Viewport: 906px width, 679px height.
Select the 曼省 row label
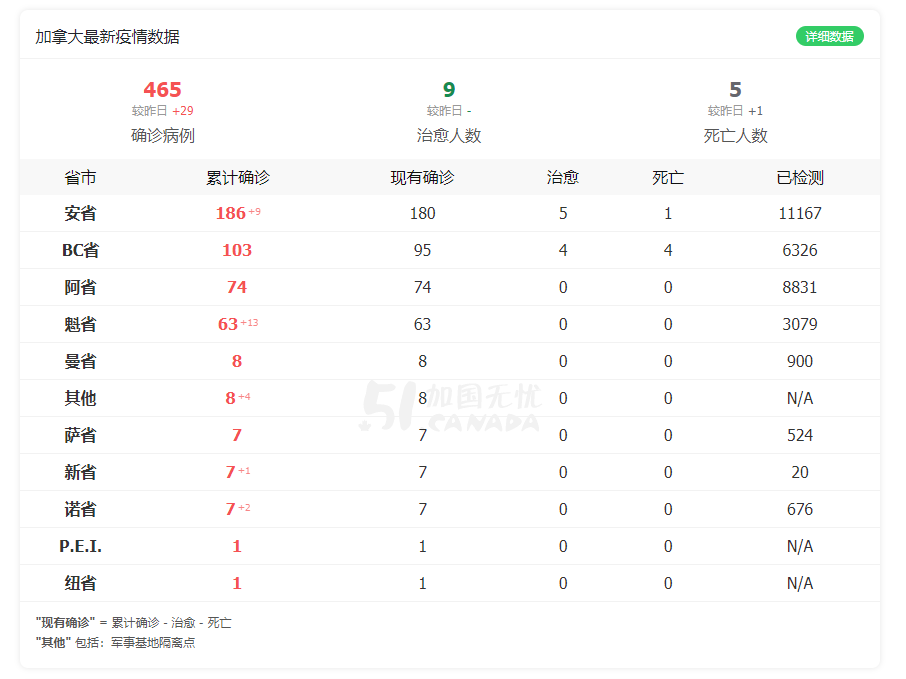click(80, 361)
